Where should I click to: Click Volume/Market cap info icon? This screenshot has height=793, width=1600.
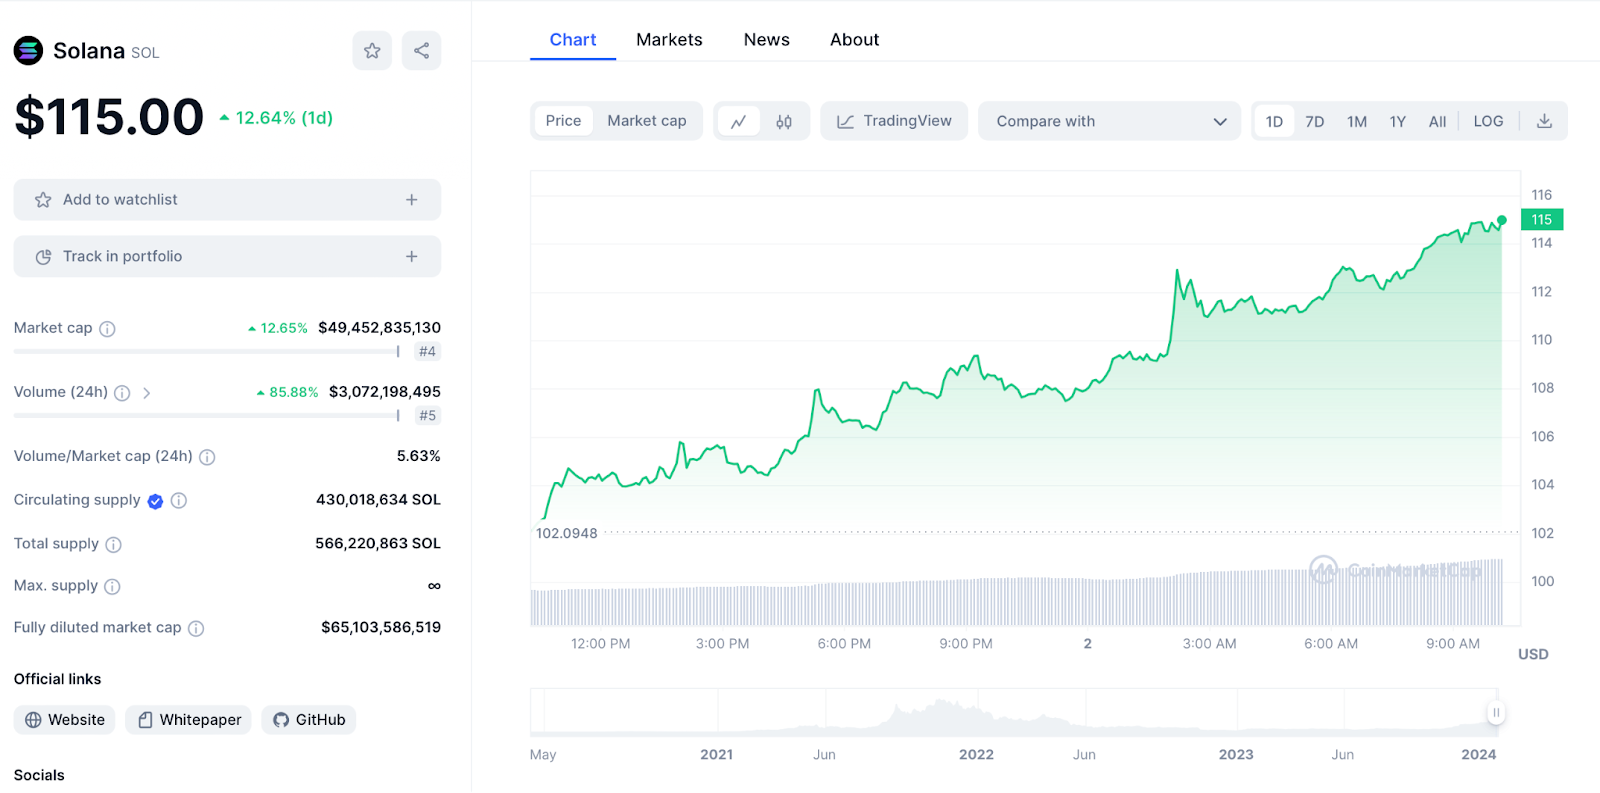(x=207, y=457)
